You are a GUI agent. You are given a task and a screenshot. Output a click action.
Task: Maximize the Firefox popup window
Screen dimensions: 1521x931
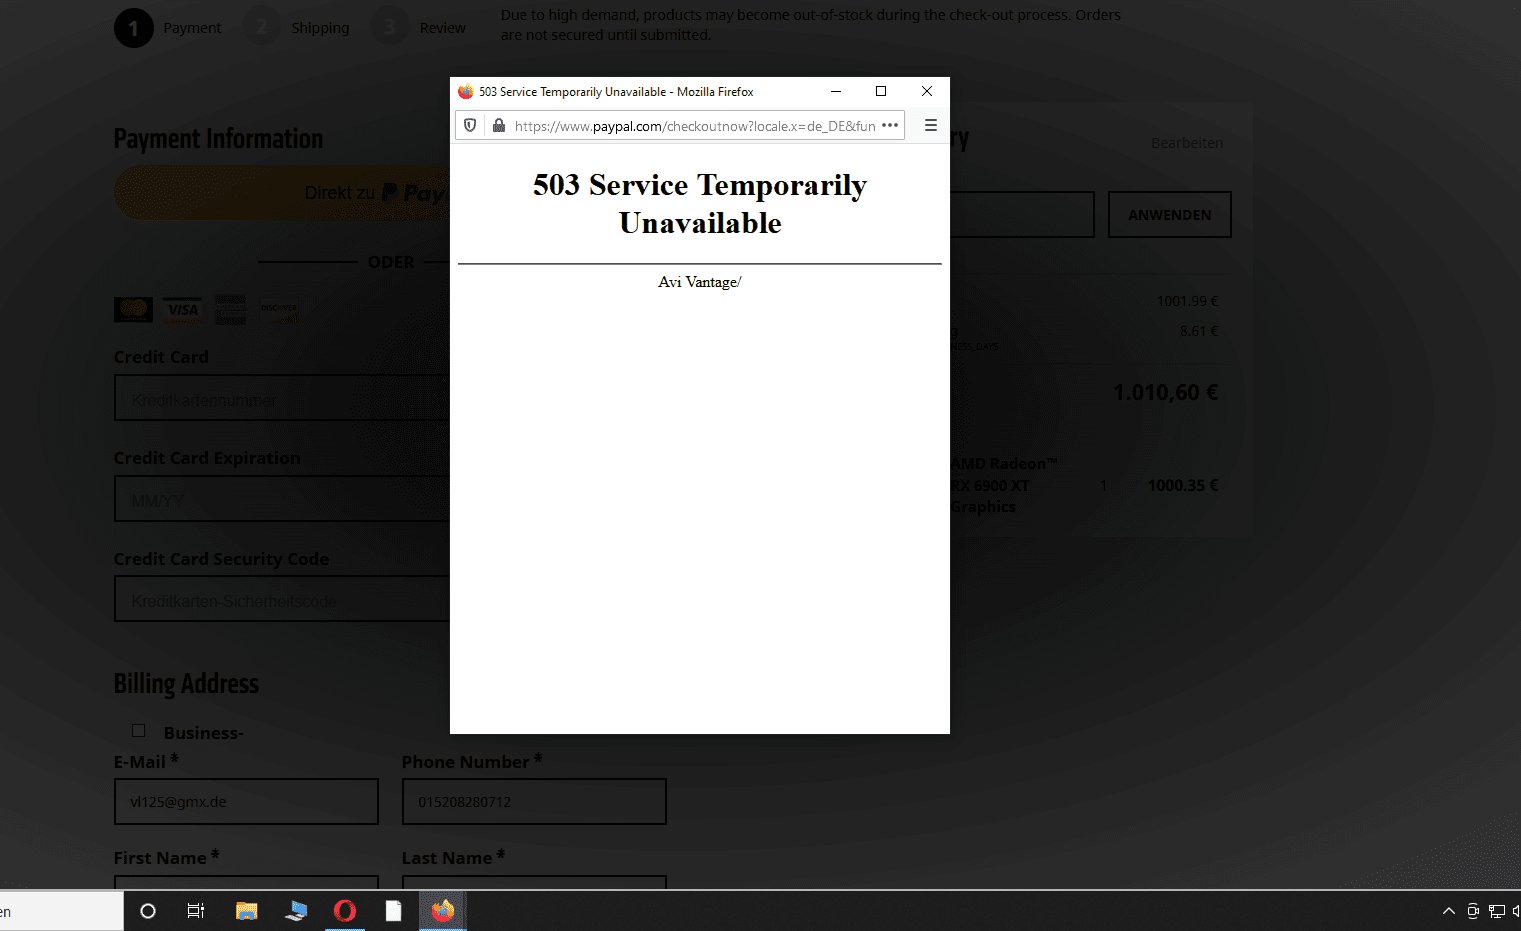pos(881,91)
